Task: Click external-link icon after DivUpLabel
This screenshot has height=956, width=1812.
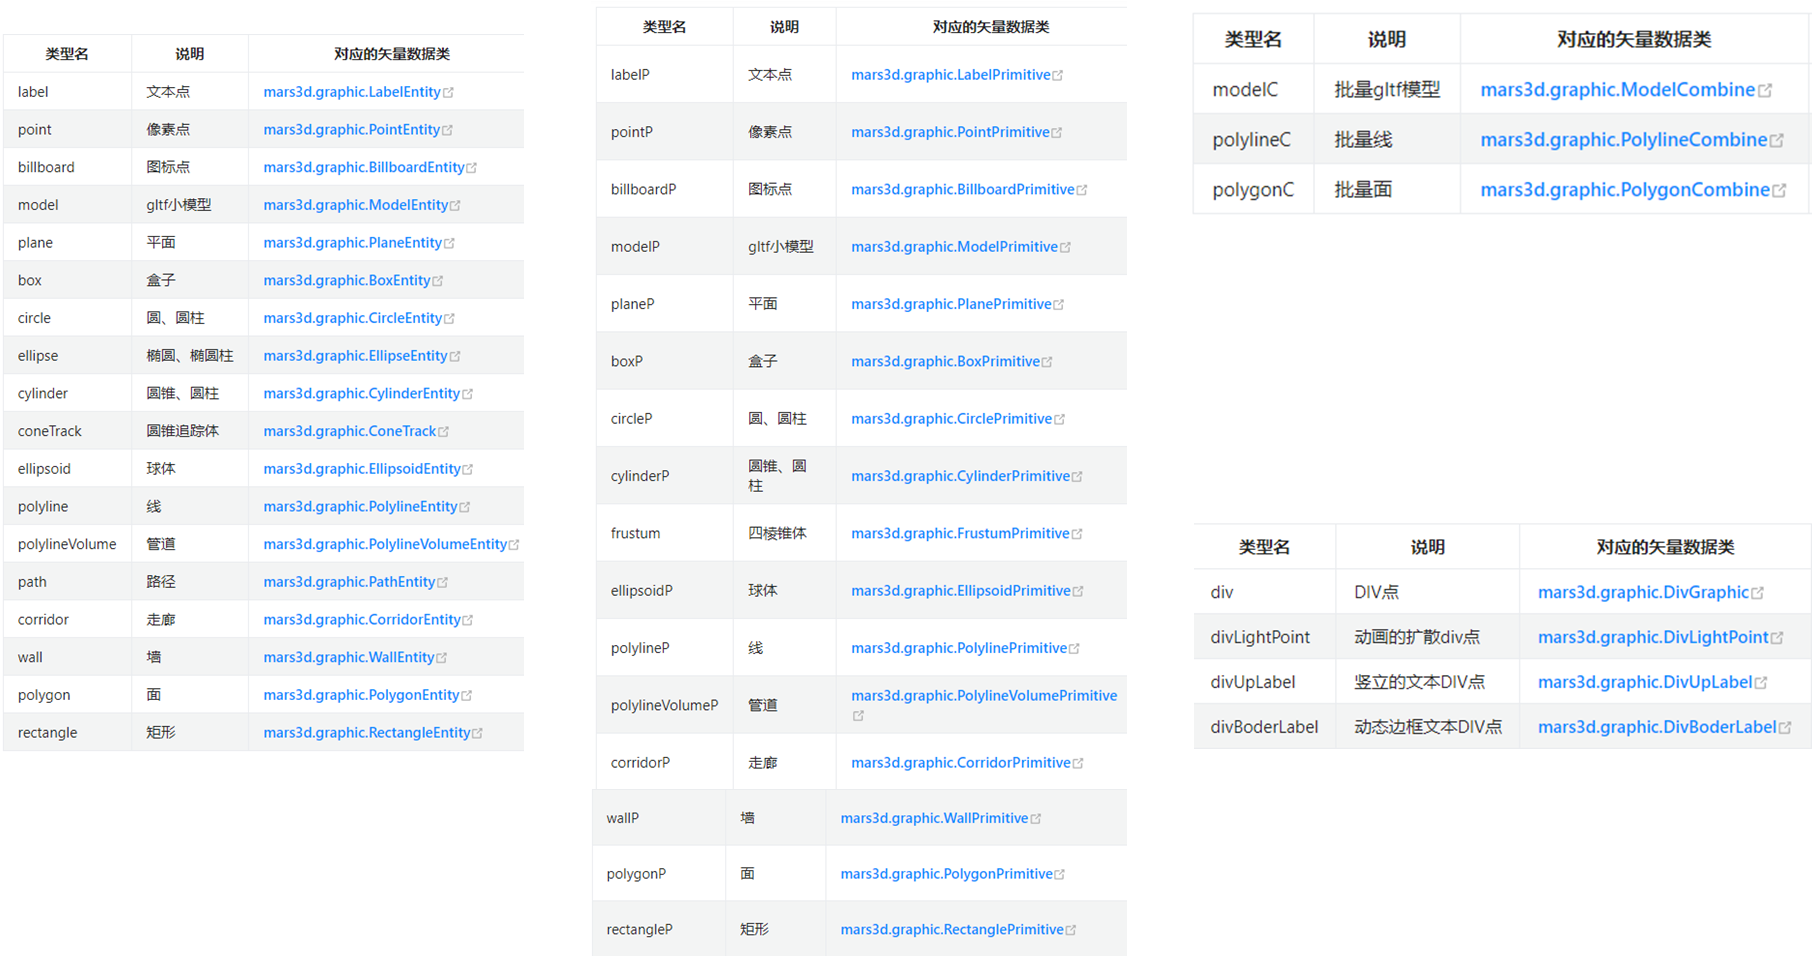Action: pos(1761,683)
